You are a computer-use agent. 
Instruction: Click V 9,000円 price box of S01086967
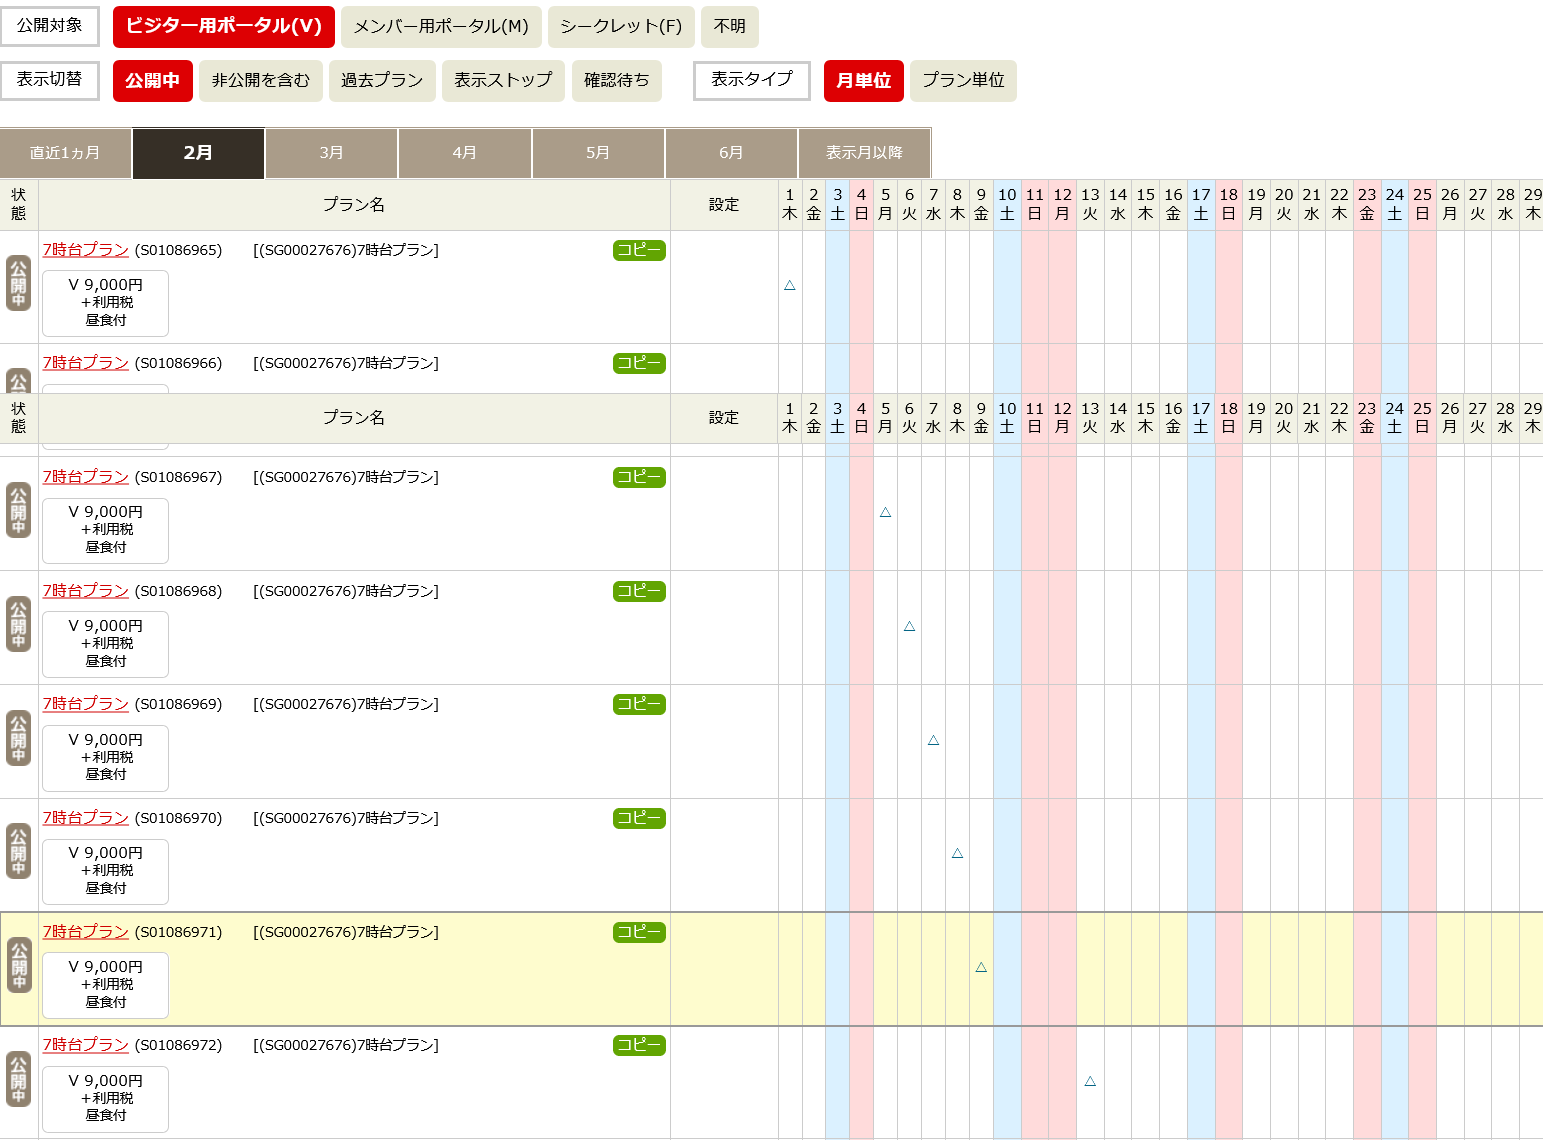[105, 530]
